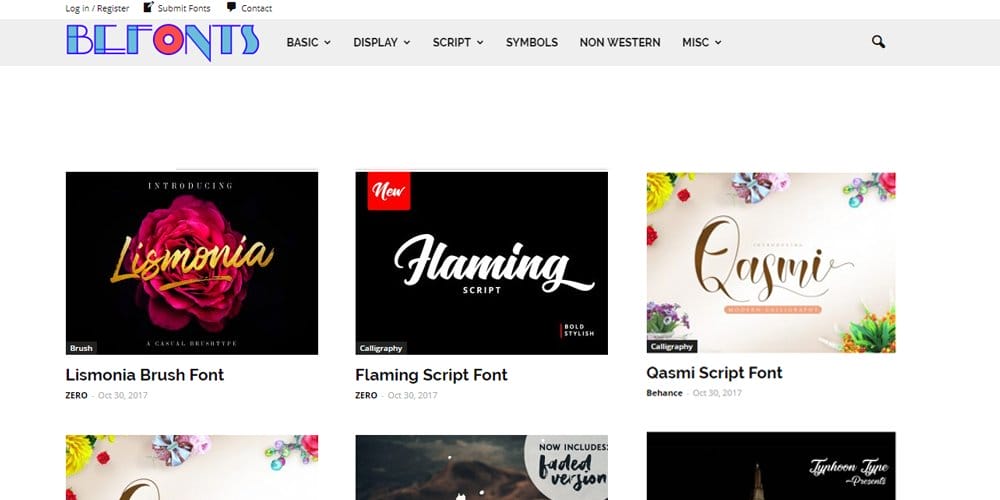Image resolution: width=1000 pixels, height=500 pixels.
Task: Click the Submit Fonts upload icon
Action: point(148,7)
